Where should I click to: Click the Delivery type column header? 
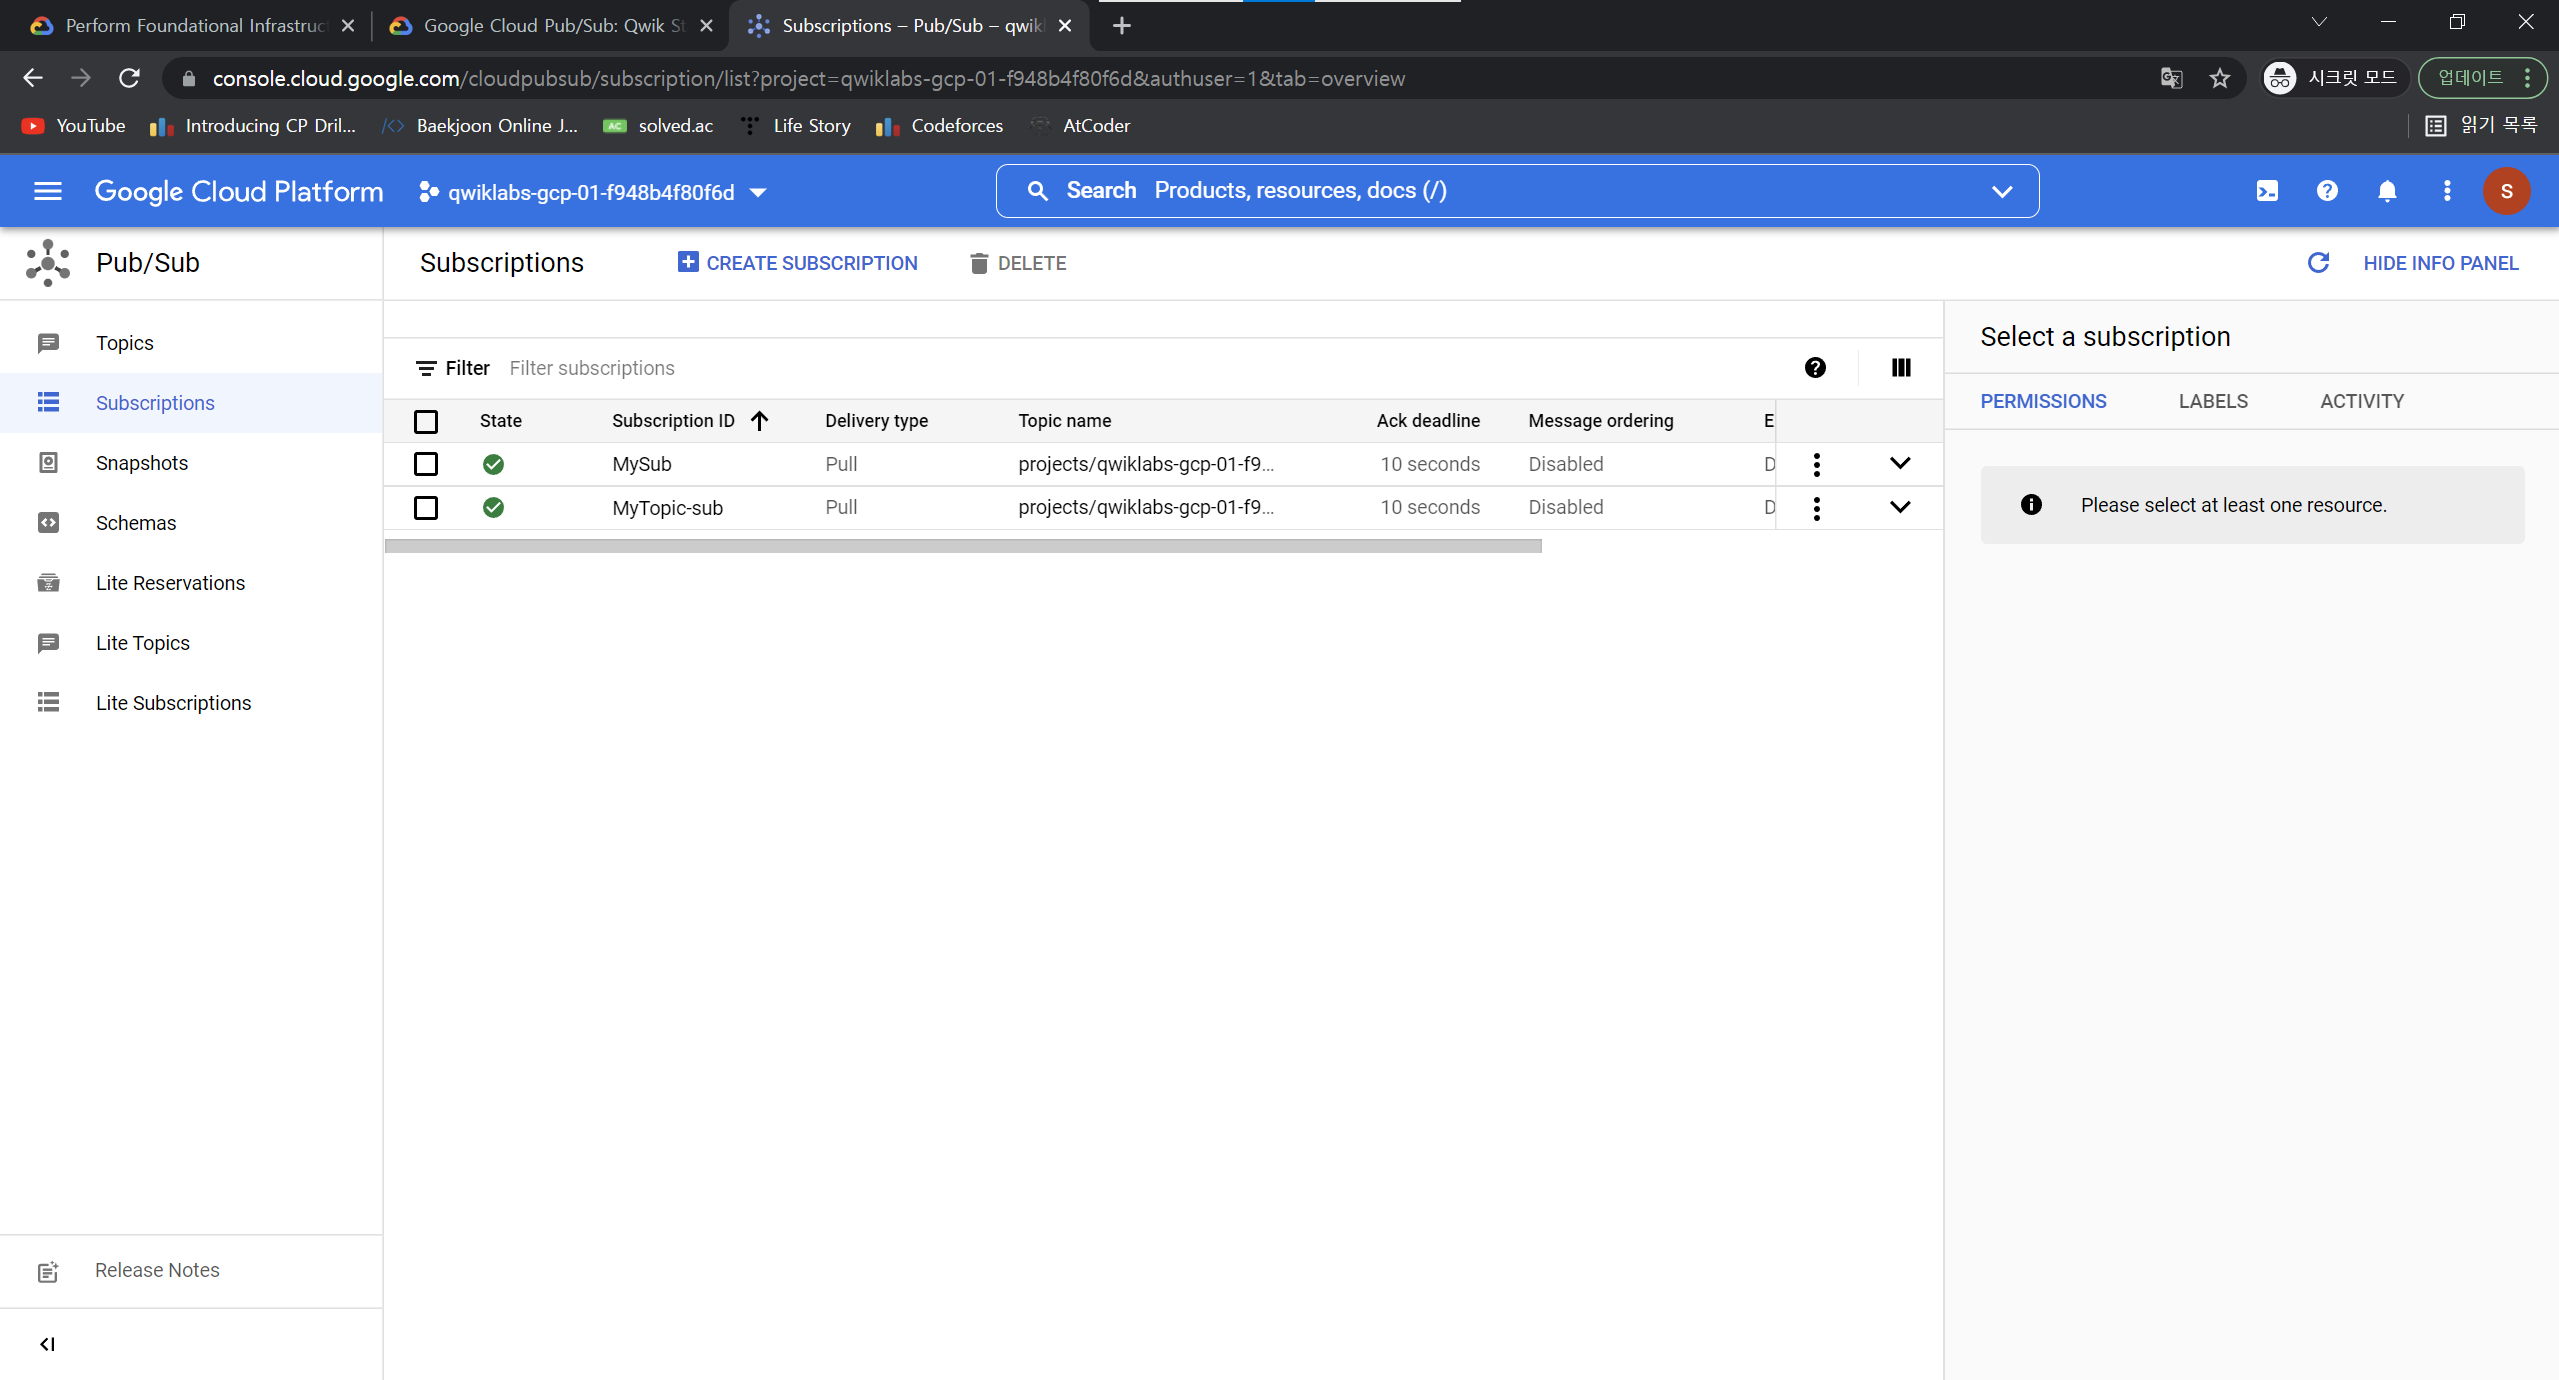876,421
